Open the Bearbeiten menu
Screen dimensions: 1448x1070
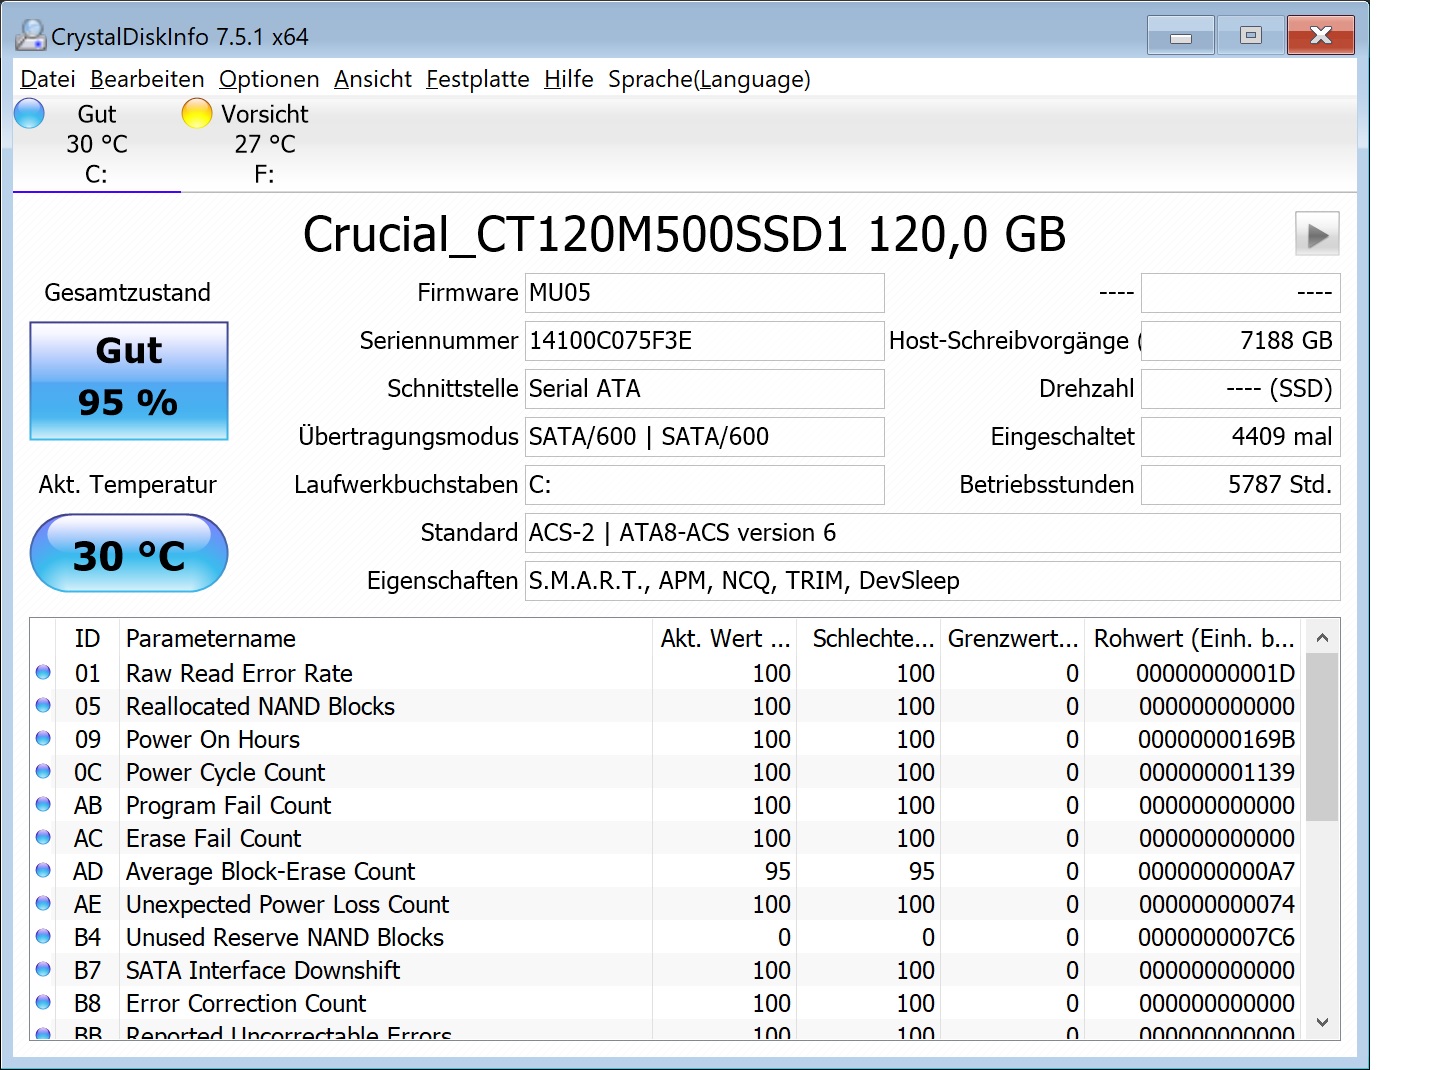pyautogui.click(x=147, y=79)
